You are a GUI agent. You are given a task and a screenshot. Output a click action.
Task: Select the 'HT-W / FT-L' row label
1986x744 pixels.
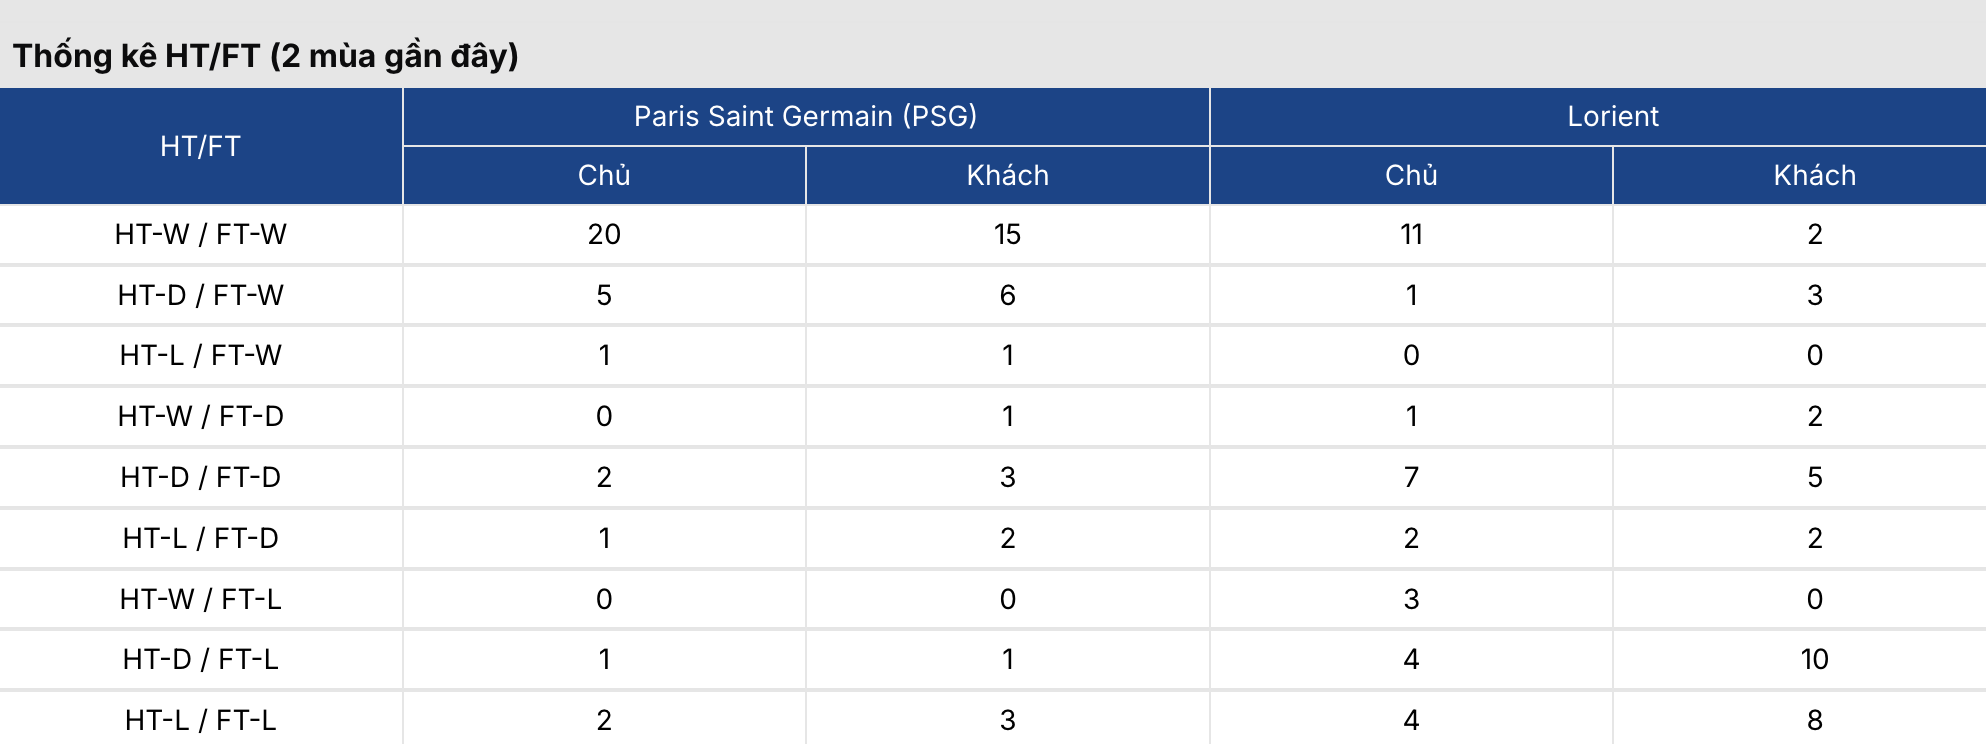pos(201,599)
